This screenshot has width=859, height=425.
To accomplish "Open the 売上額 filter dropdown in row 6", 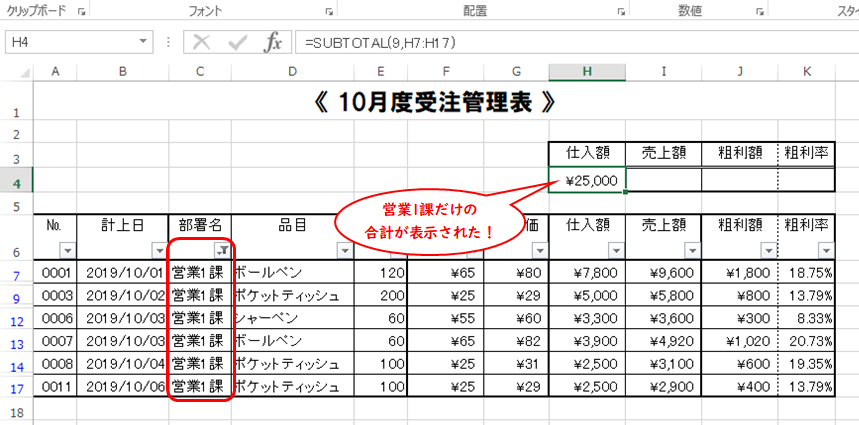I will click(690, 250).
